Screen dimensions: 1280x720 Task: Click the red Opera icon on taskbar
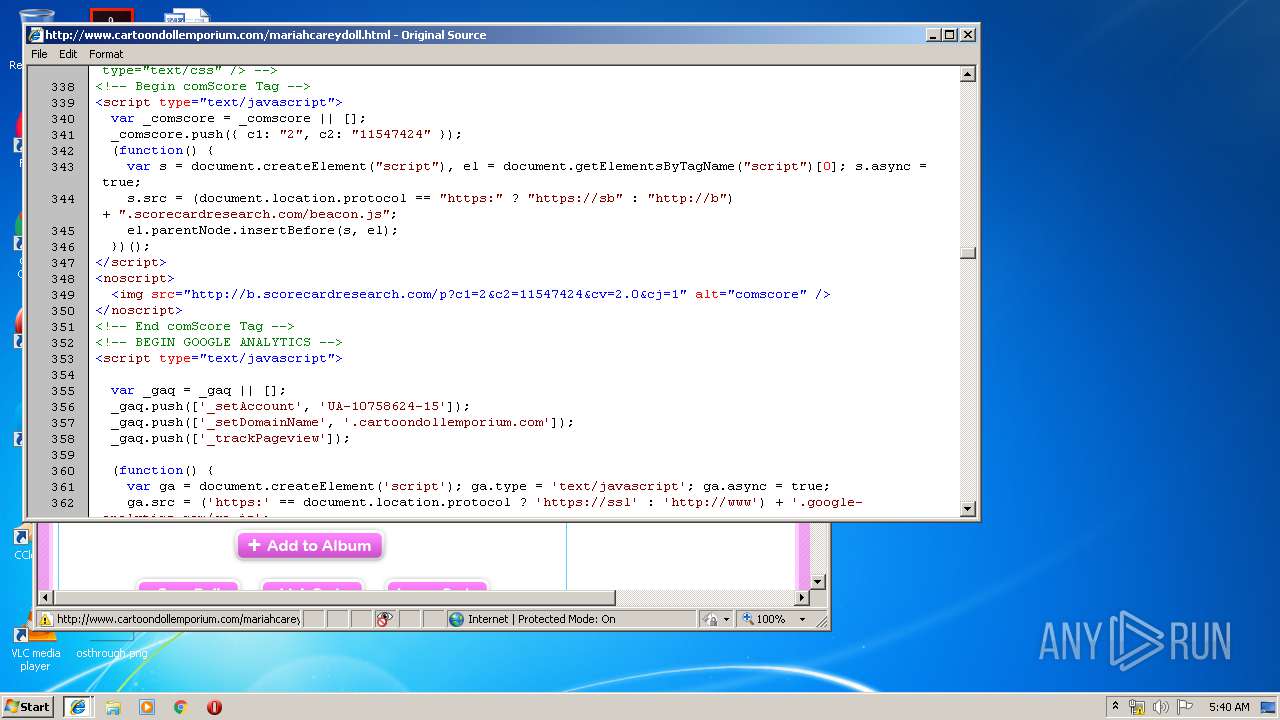(214, 707)
